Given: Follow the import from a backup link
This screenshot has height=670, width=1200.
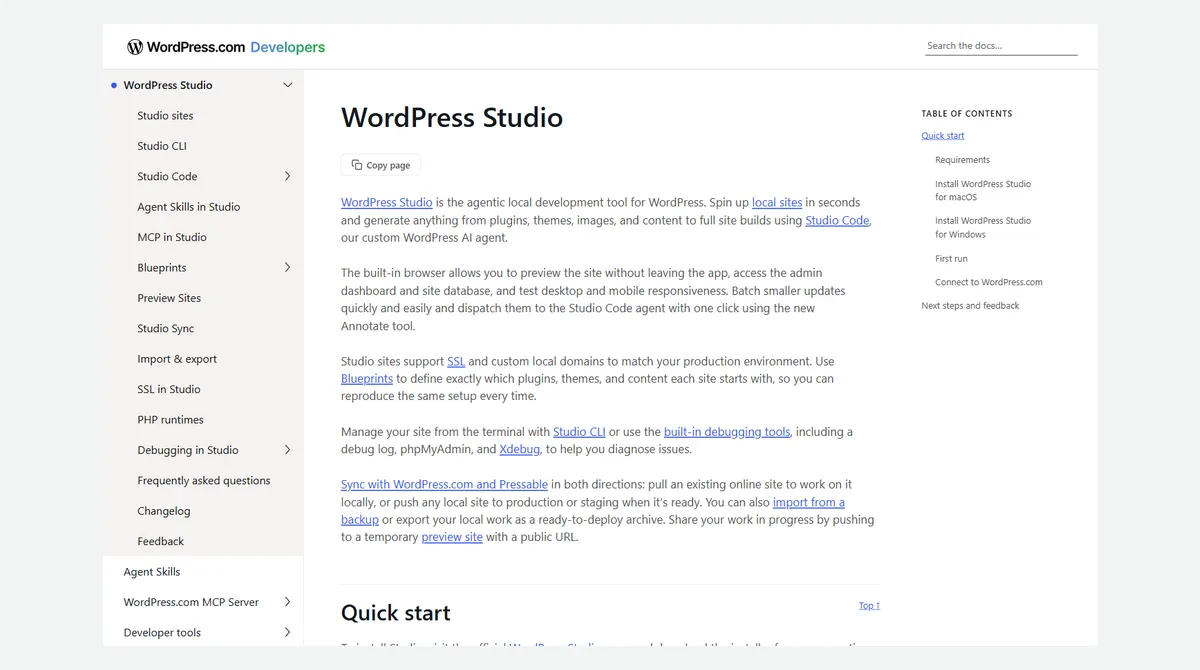Looking at the screenshot, I should pyautogui.click(x=809, y=502).
